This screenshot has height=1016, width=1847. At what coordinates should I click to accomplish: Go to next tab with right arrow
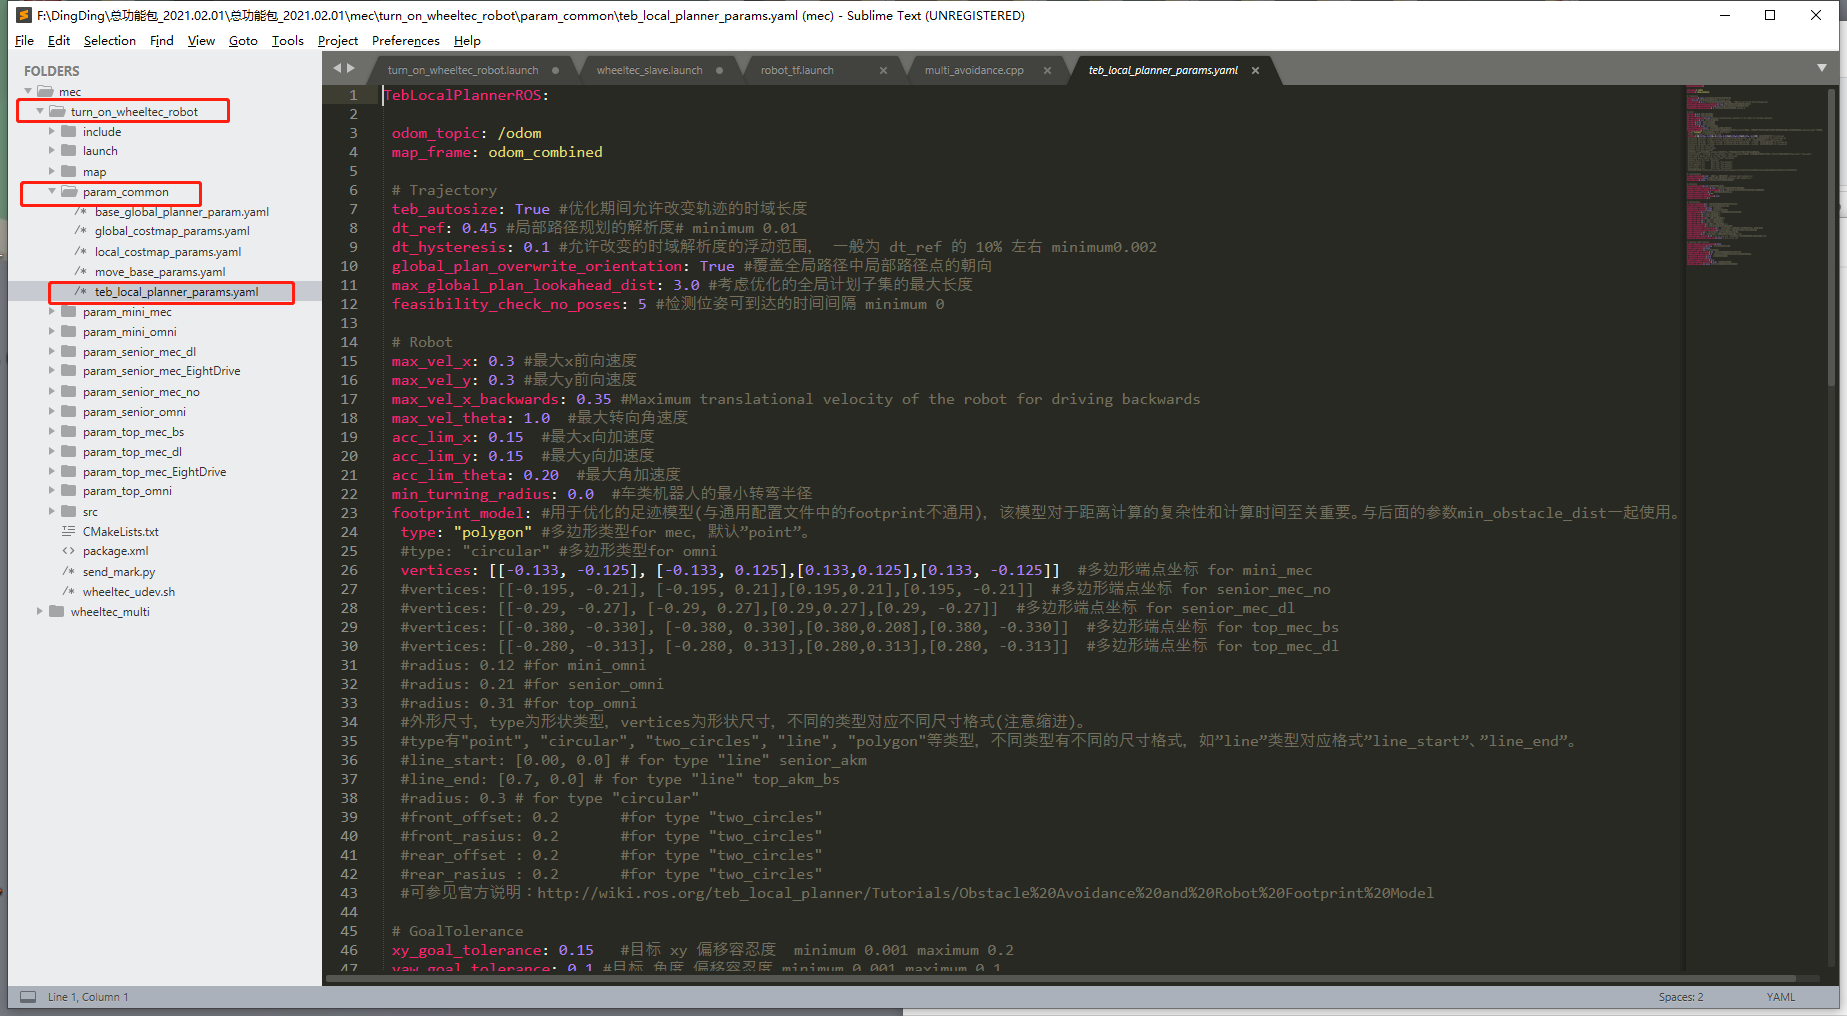(351, 68)
